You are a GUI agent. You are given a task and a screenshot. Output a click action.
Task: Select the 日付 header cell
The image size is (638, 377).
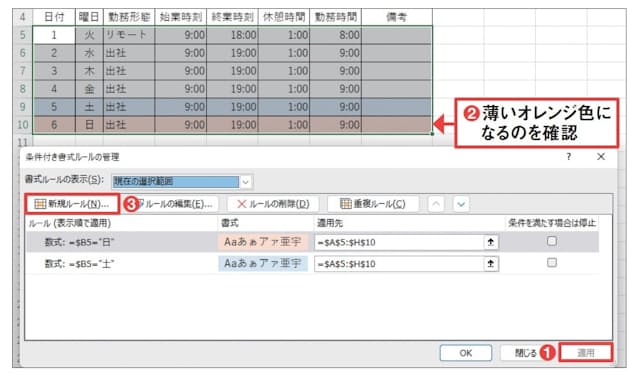(54, 17)
